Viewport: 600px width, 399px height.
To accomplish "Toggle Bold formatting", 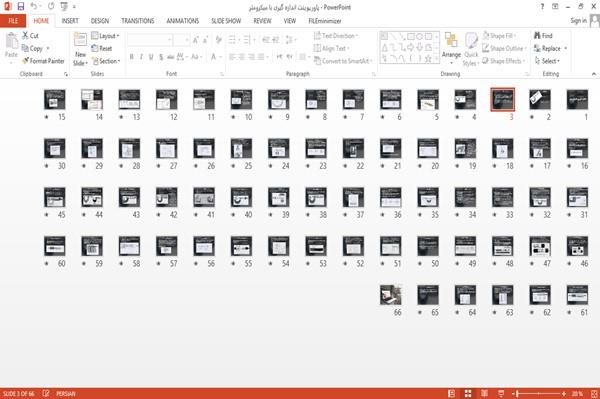I will pos(131,57).
